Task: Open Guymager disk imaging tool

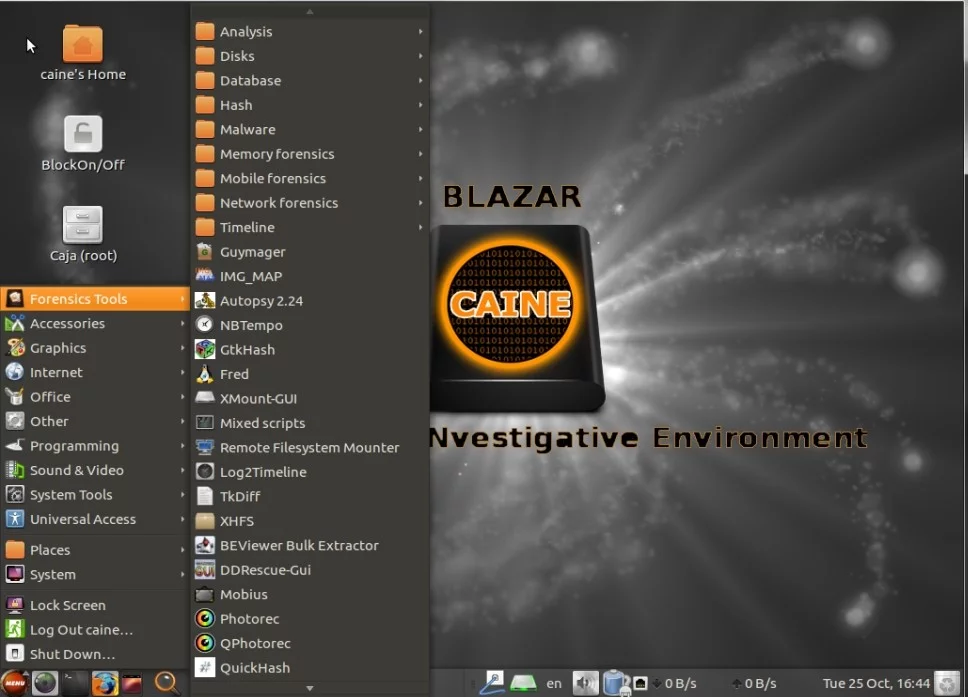Action: click(x=252, y=252)
